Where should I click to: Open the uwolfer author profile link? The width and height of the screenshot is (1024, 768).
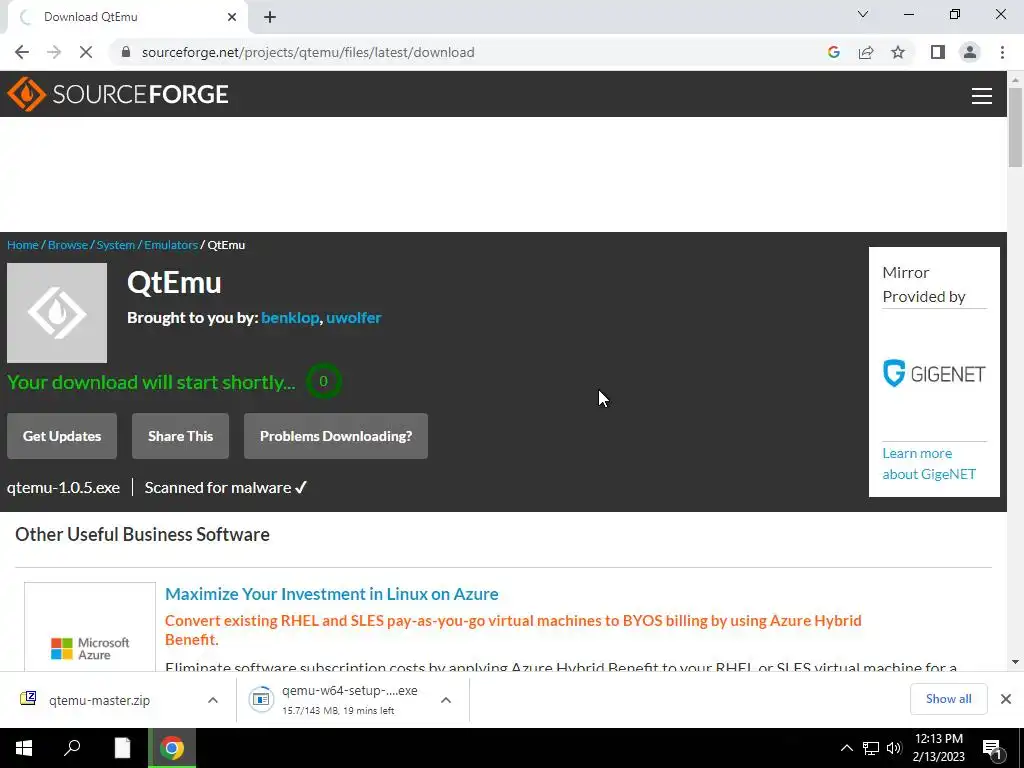click(x=354, y=317)
